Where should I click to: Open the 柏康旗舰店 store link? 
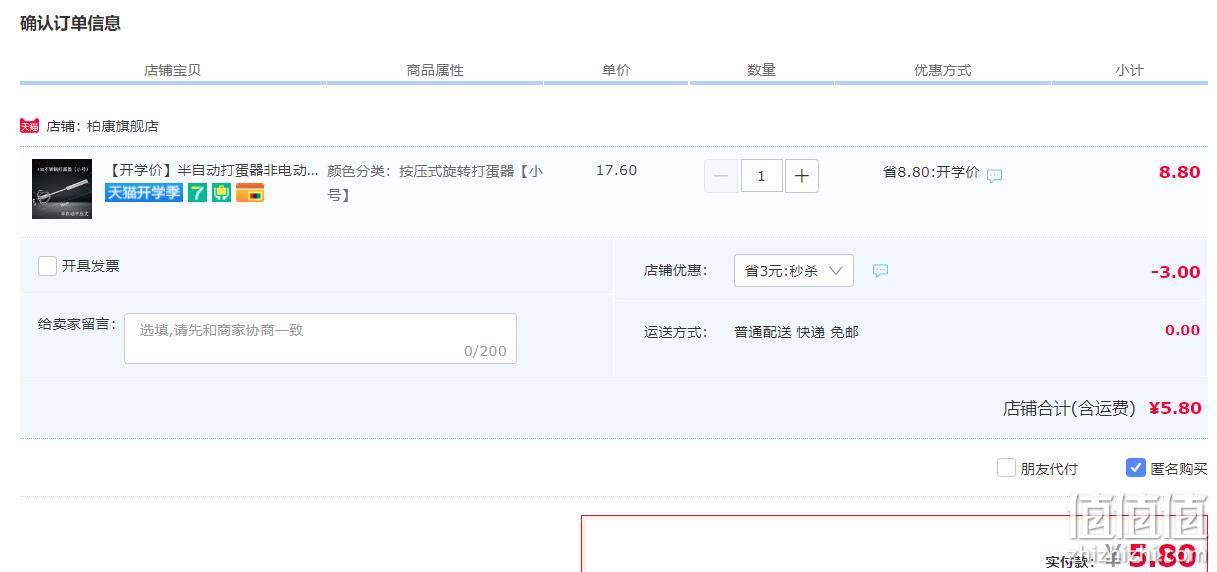click(x=122, y=126)
